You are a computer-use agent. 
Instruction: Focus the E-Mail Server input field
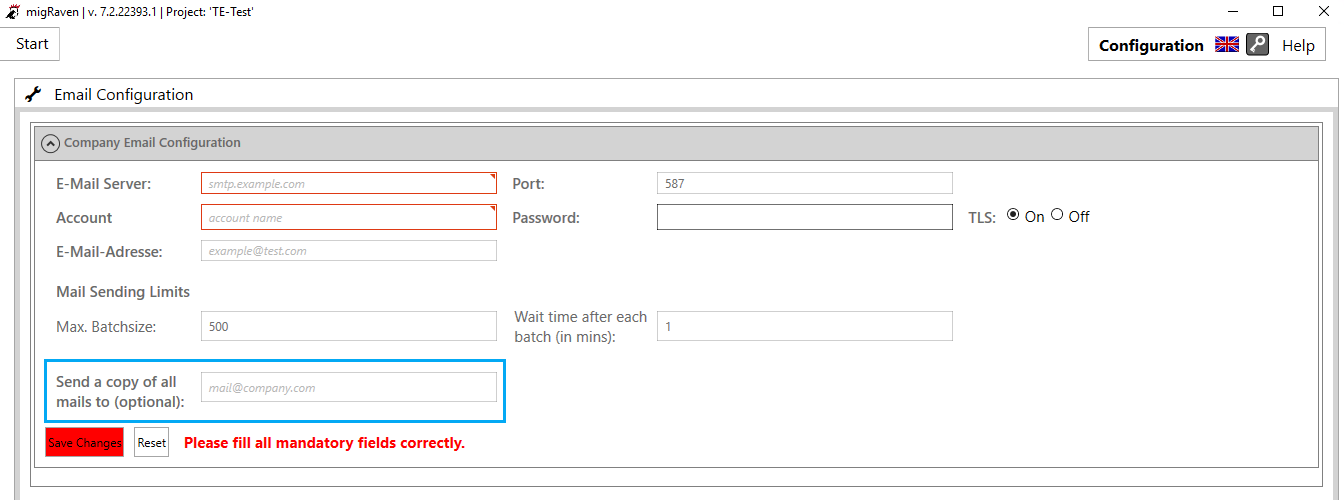(x=349, y=184)
